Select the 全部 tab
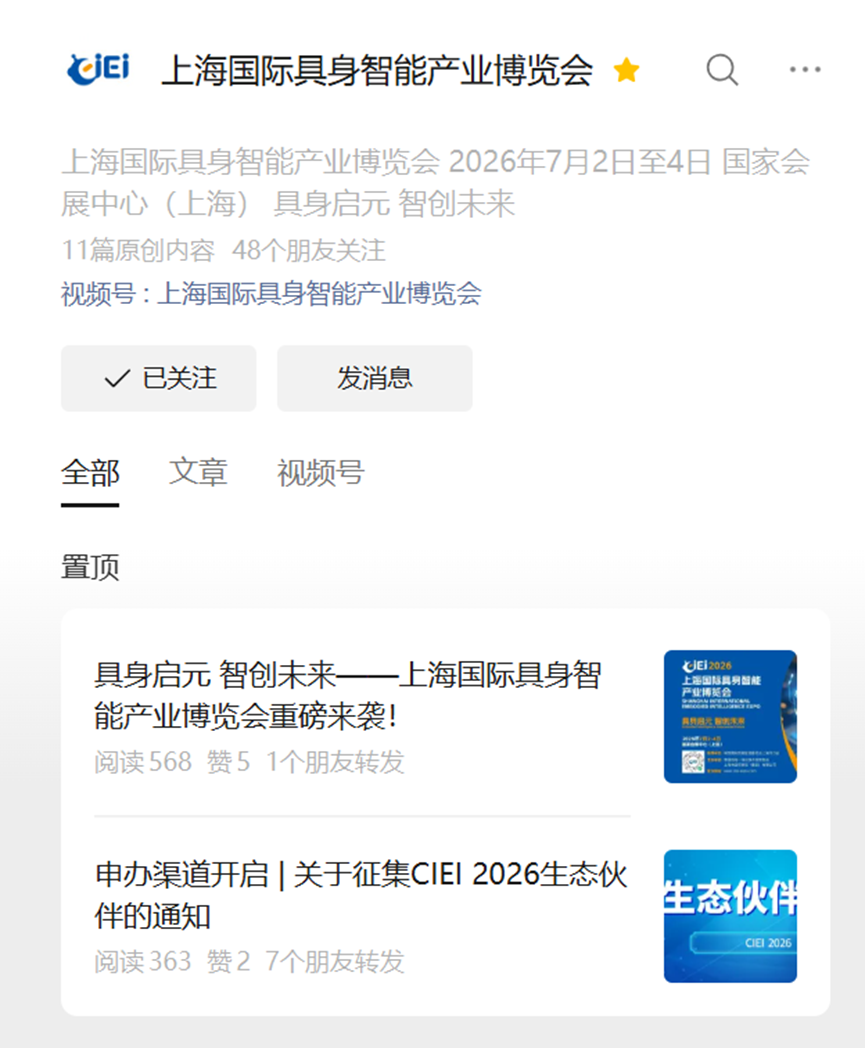Screen dimensions: 865x1048 90,473
